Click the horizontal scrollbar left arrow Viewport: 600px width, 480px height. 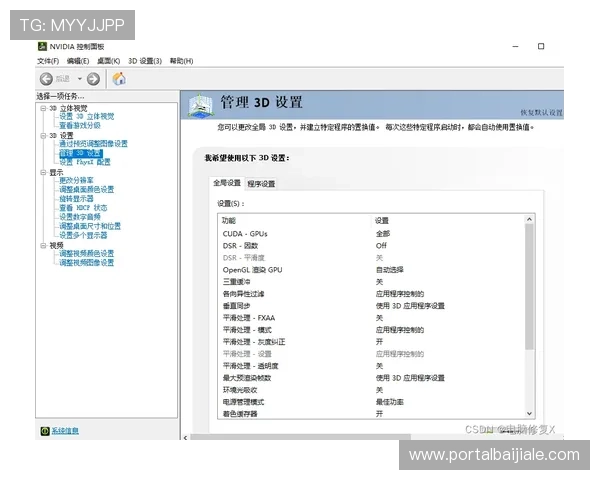(186, 438)
